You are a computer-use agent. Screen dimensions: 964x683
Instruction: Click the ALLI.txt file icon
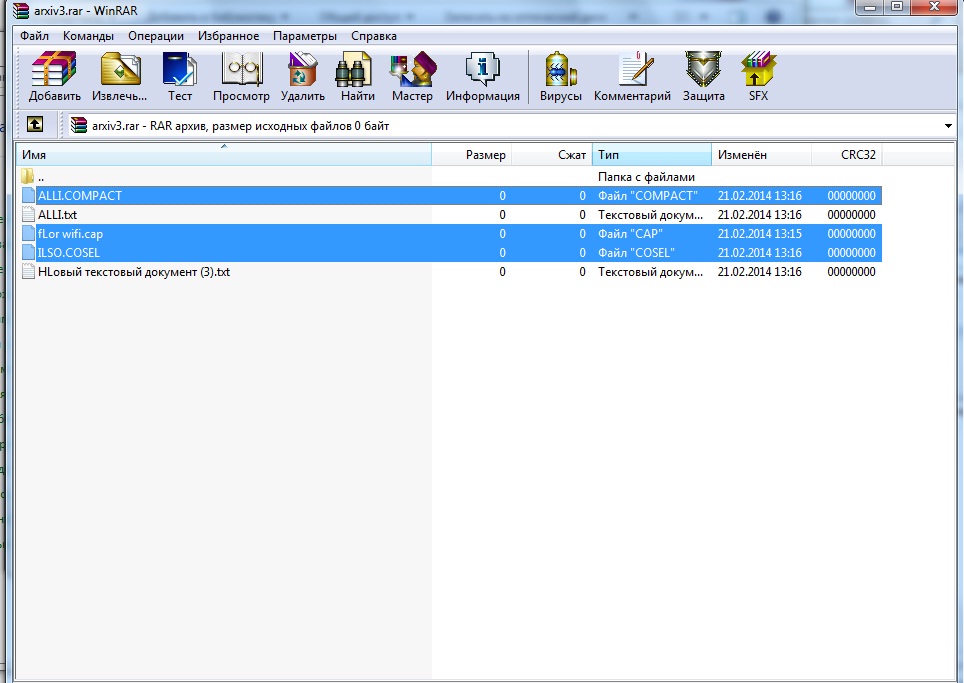28,215
